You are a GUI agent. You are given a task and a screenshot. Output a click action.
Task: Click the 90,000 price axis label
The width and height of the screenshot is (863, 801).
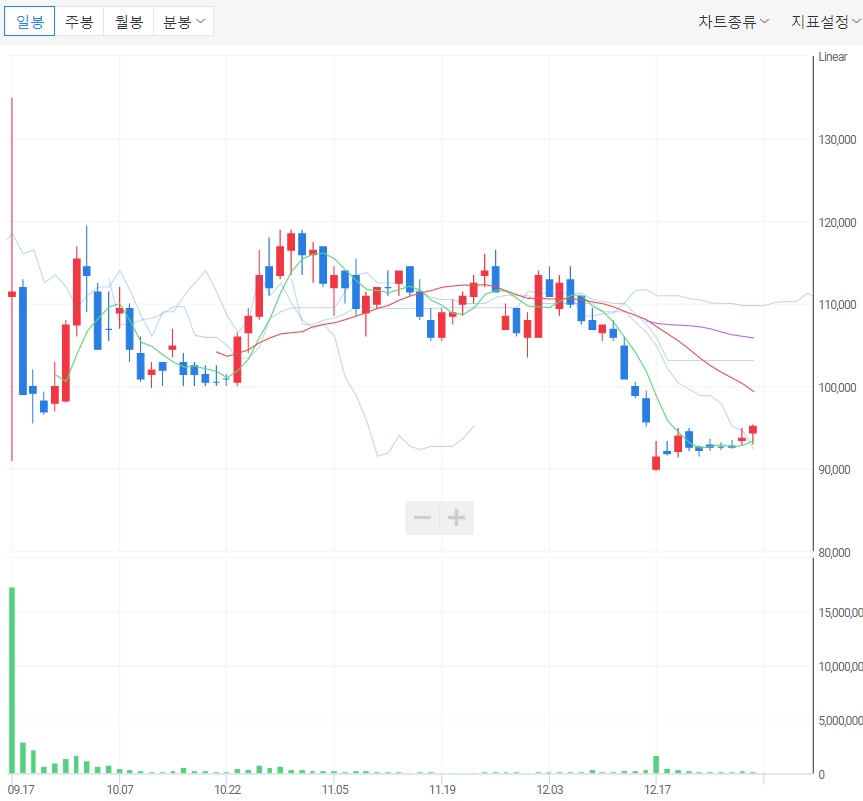pos(834,470)
